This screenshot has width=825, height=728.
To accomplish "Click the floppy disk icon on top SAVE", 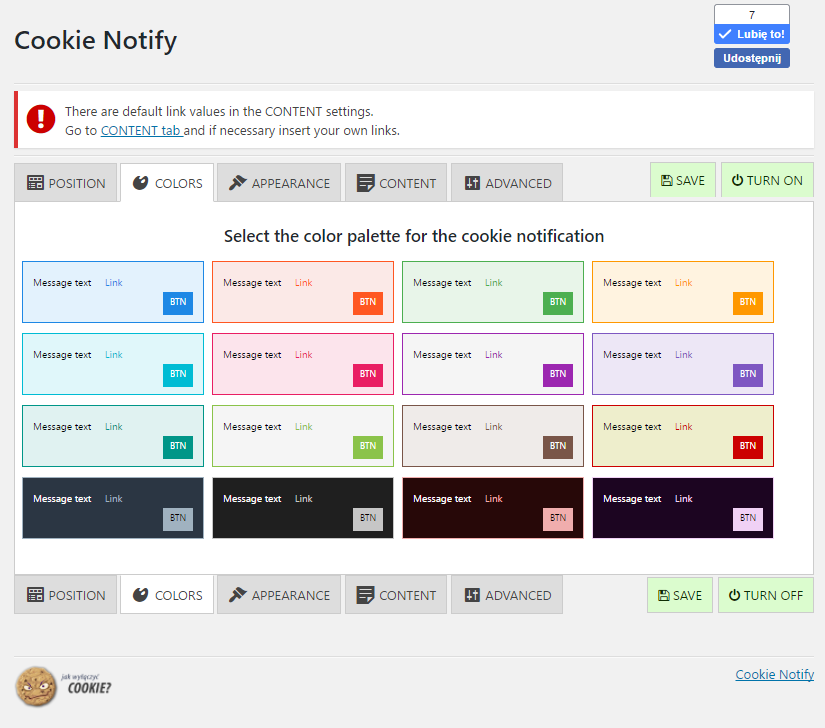I will click(667, 180).
